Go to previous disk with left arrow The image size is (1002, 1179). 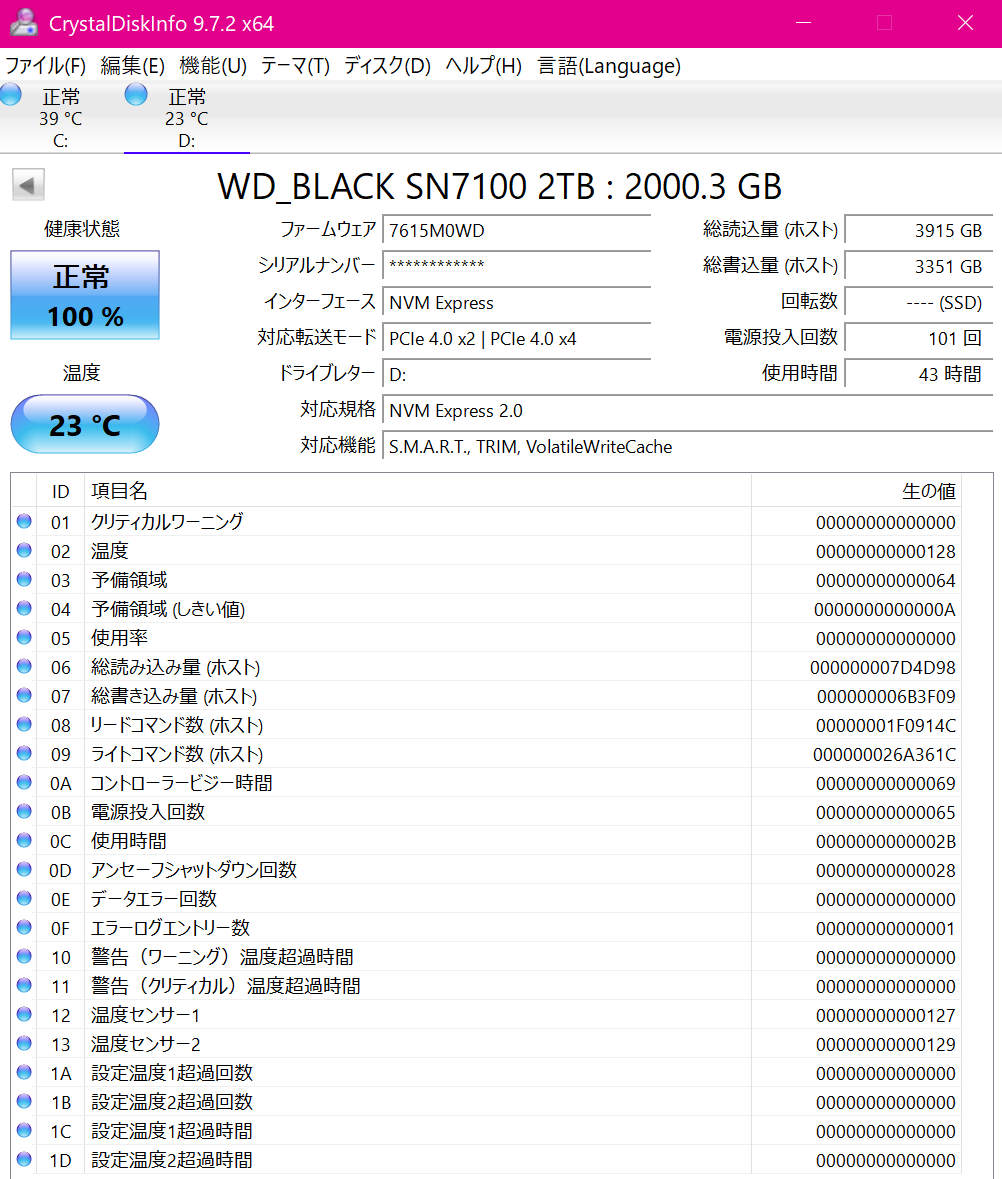(x=29, y=185)
